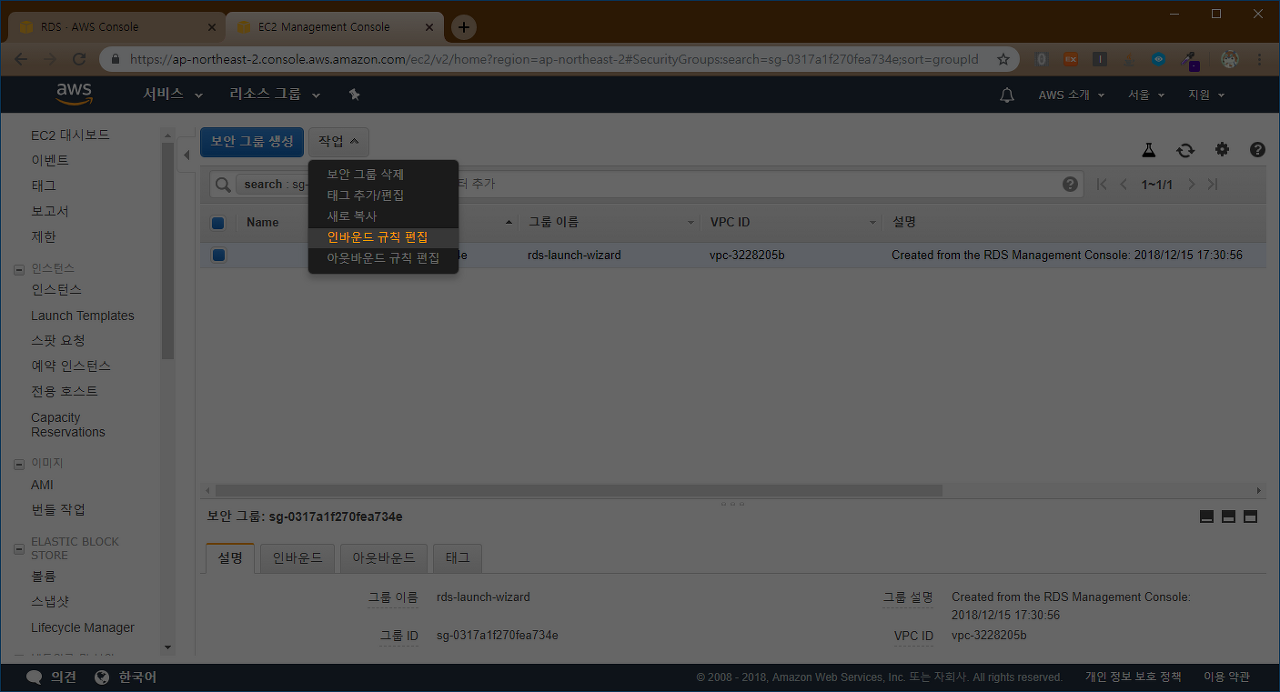Switch to the 설명 tab
This screenshot has width=1280, height=692.
point(230,558)
